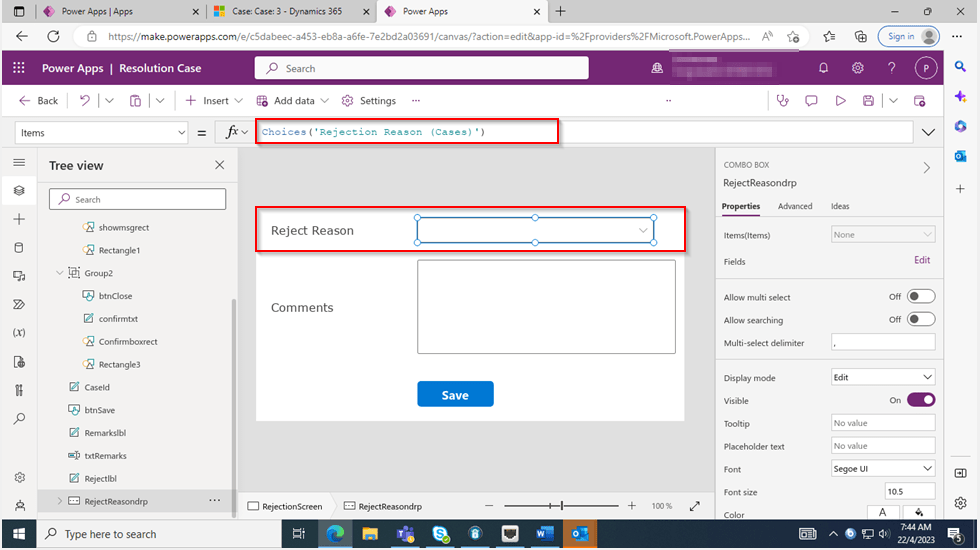Switch to the Advanced tab
Screen dimensions: 980x550
pos(795,206)
